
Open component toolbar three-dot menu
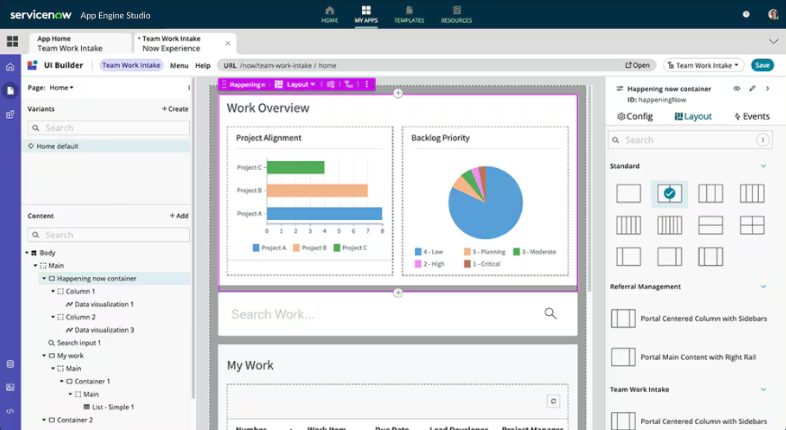(367, 84)
